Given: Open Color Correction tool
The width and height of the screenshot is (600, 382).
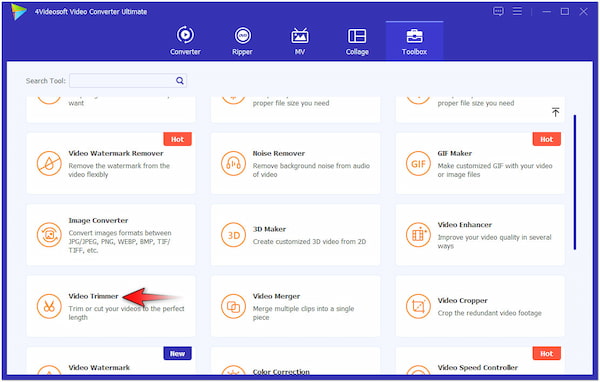Looking at the screenshot, I should pyautogui.click(x=295, y=361).
